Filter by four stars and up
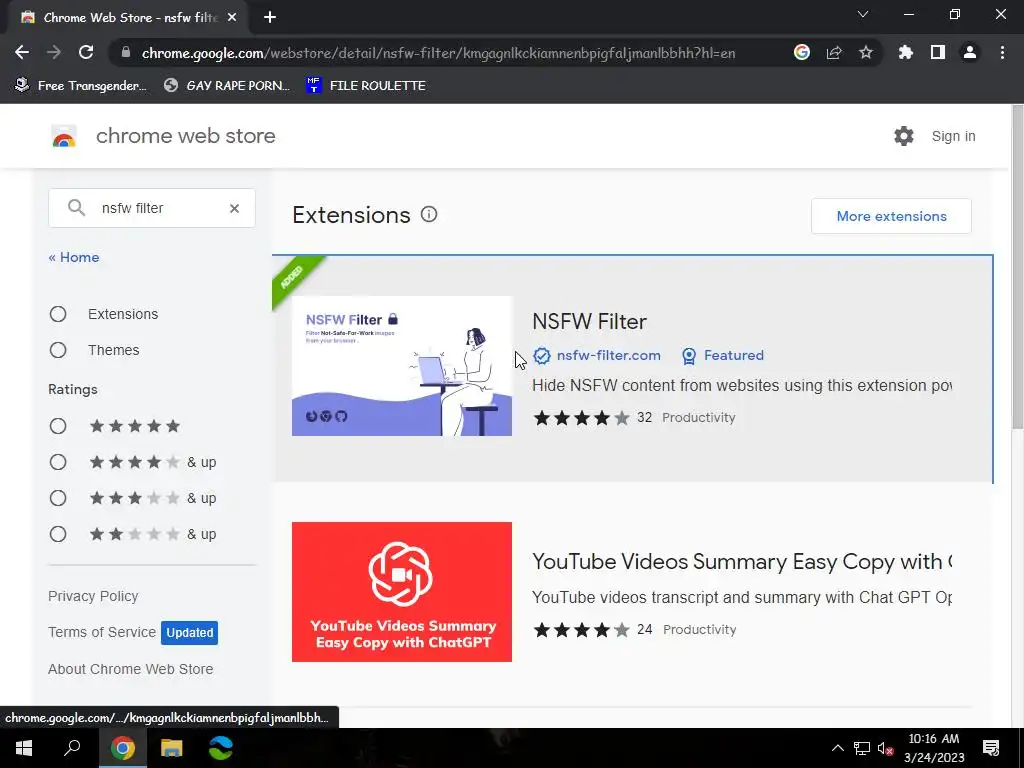1024x768 pixels. coord(58,462)
